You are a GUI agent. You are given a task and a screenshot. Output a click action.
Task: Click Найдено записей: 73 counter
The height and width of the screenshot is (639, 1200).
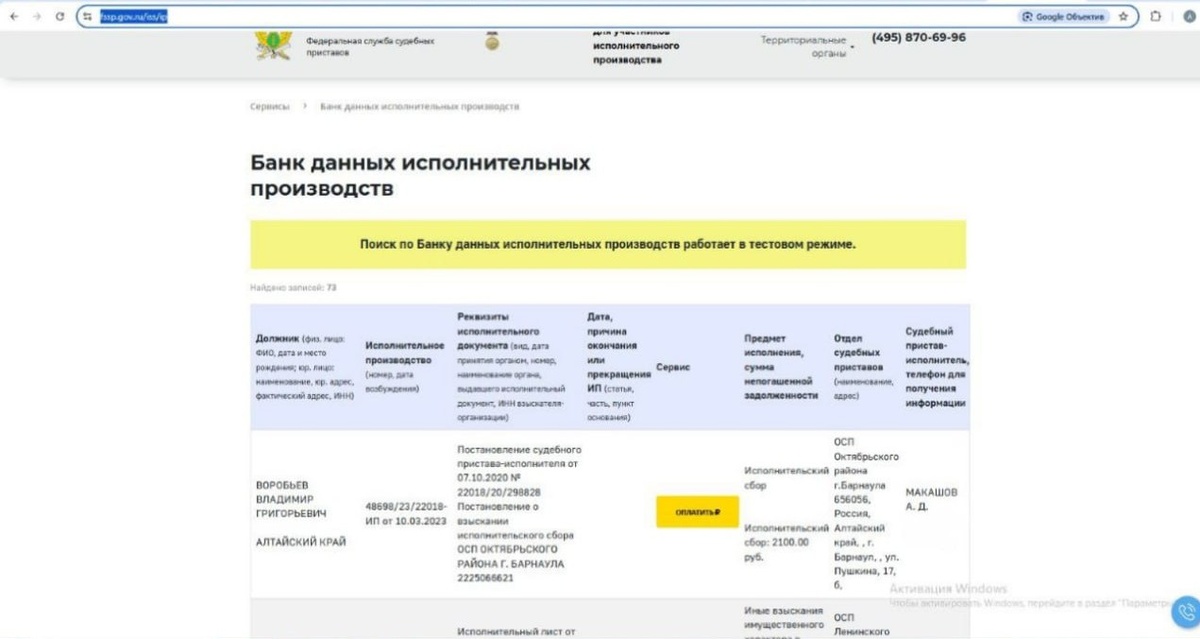(x=293, y=287)
